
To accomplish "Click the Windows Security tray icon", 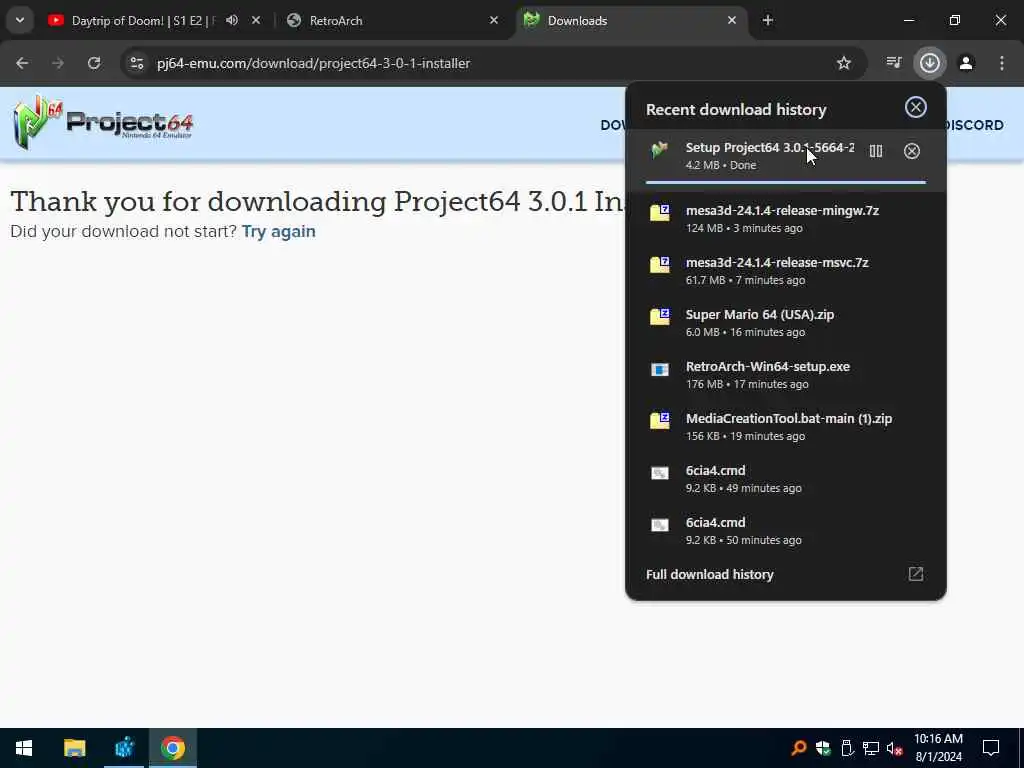I will click(x=823, y=748).
